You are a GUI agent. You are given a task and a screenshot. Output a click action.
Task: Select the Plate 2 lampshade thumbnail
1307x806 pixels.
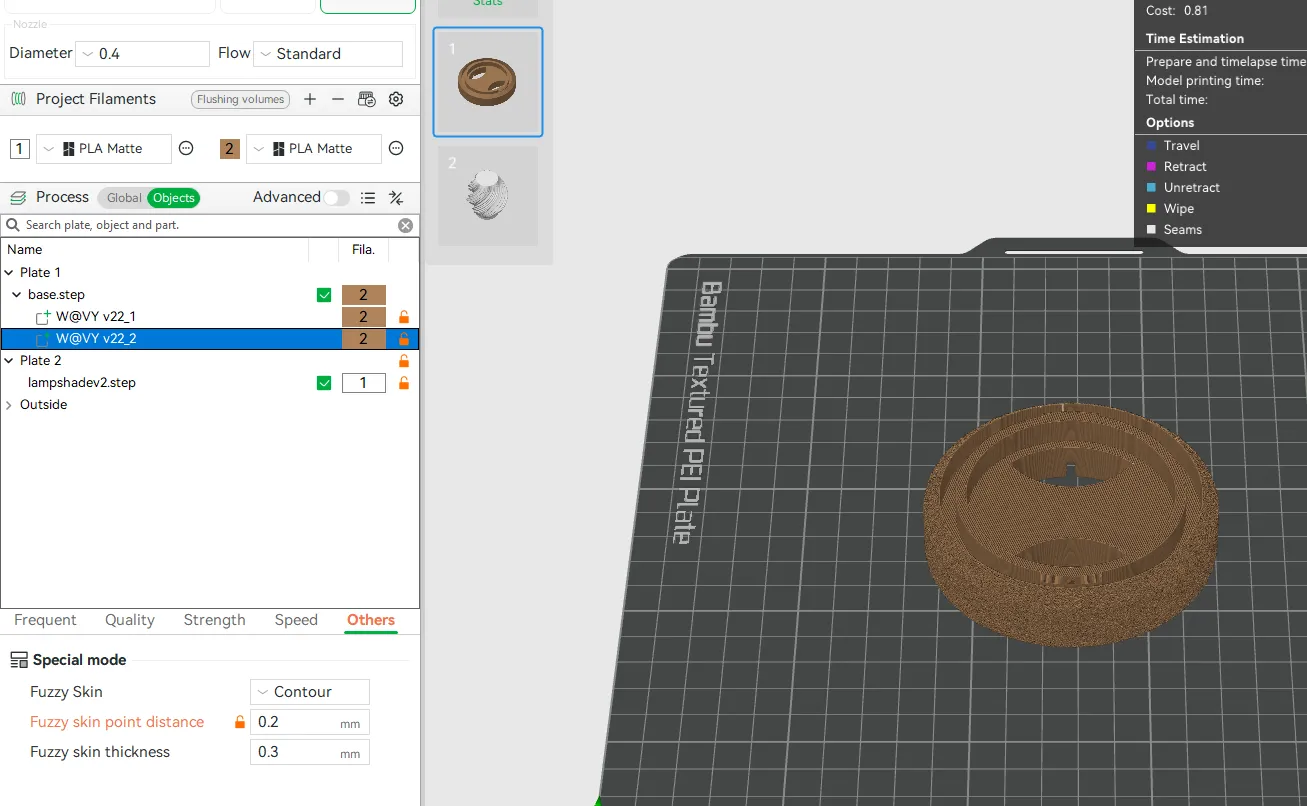pos(488,196)
